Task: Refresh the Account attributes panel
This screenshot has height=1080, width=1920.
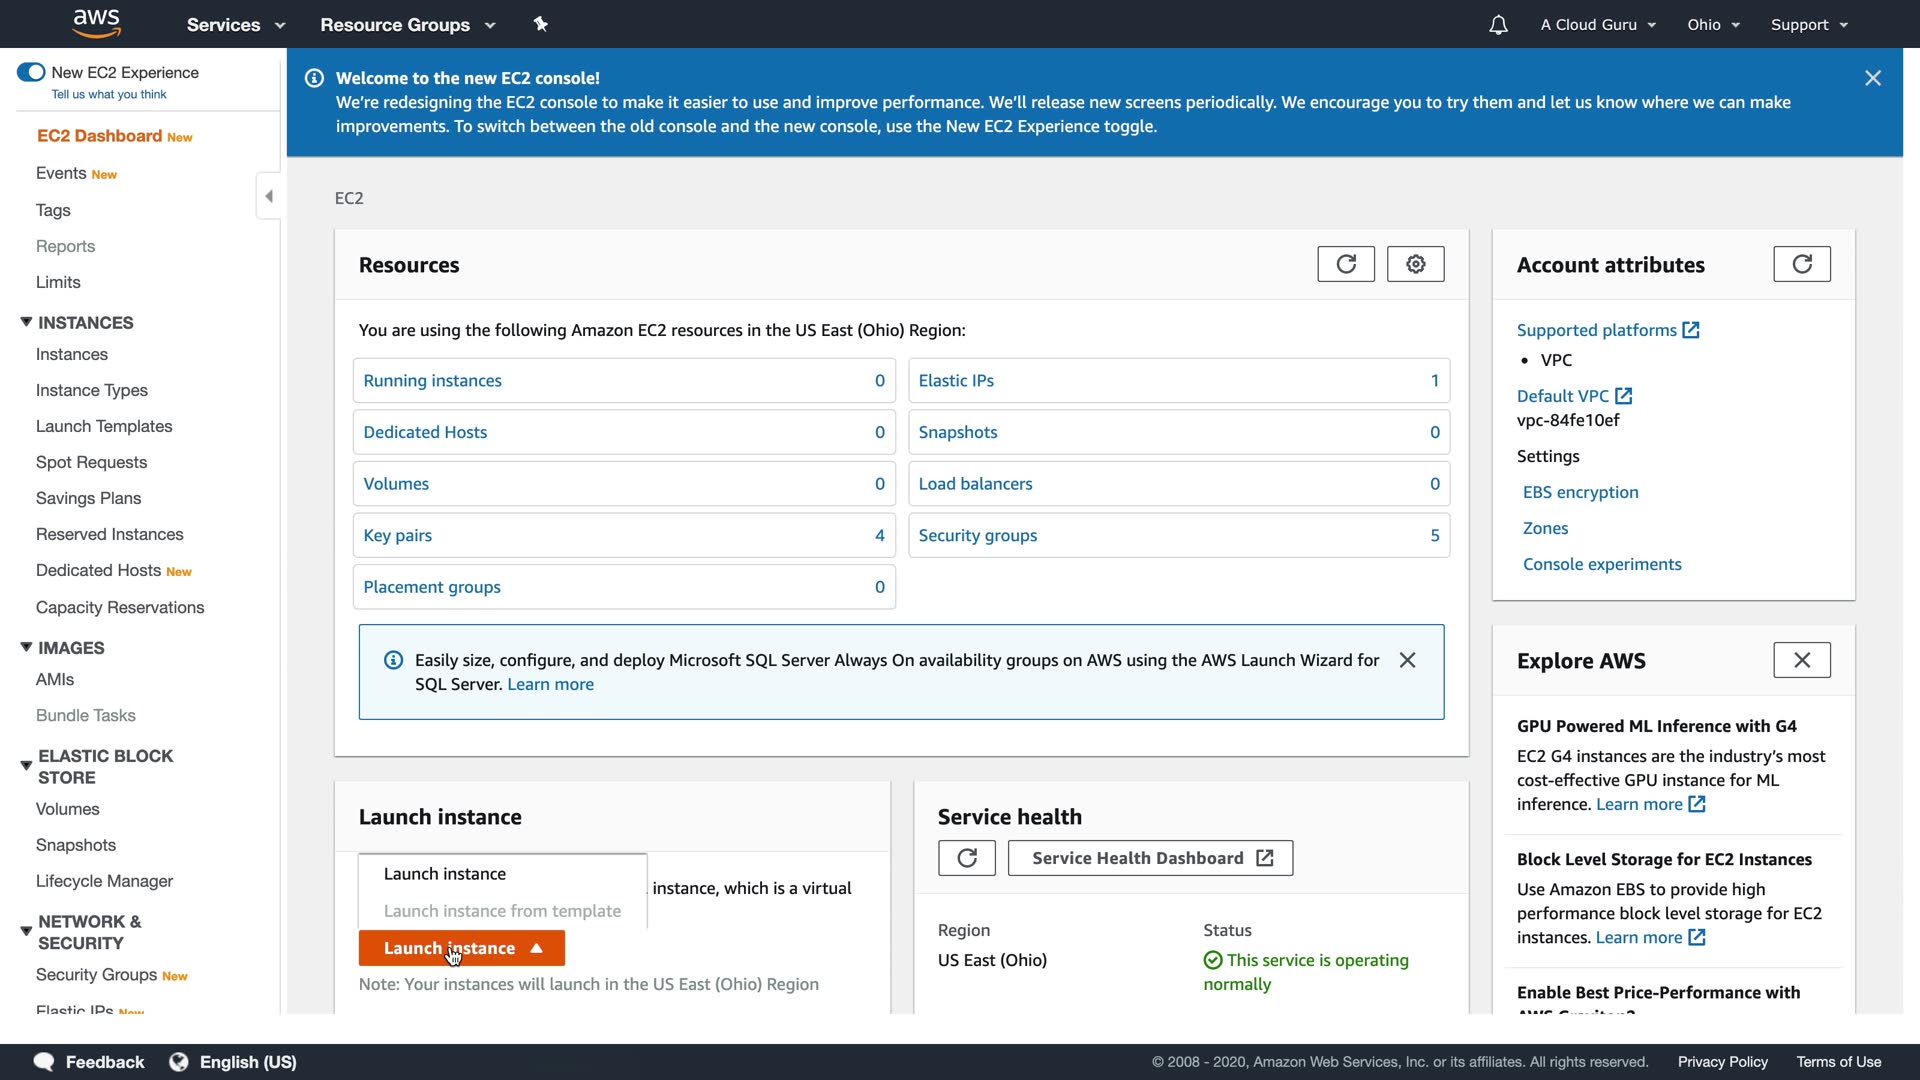Action: [1801, 264]
